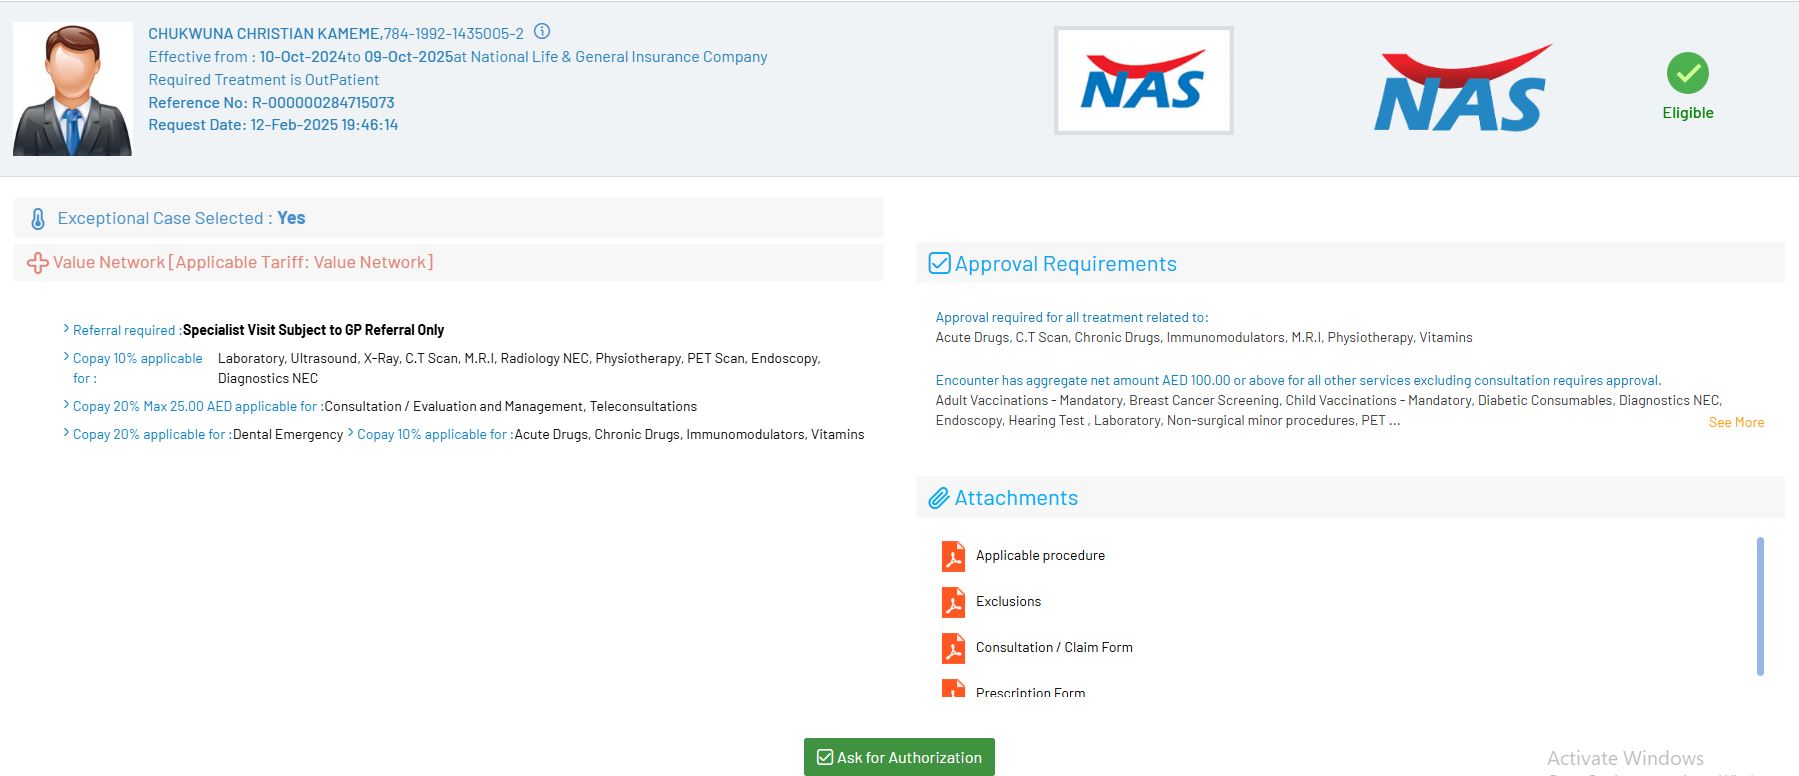Expand Copay 20% Max 25.00 AED chevron
The height and width of the screenshot is (776, 1799).
(x=66, y=404)
